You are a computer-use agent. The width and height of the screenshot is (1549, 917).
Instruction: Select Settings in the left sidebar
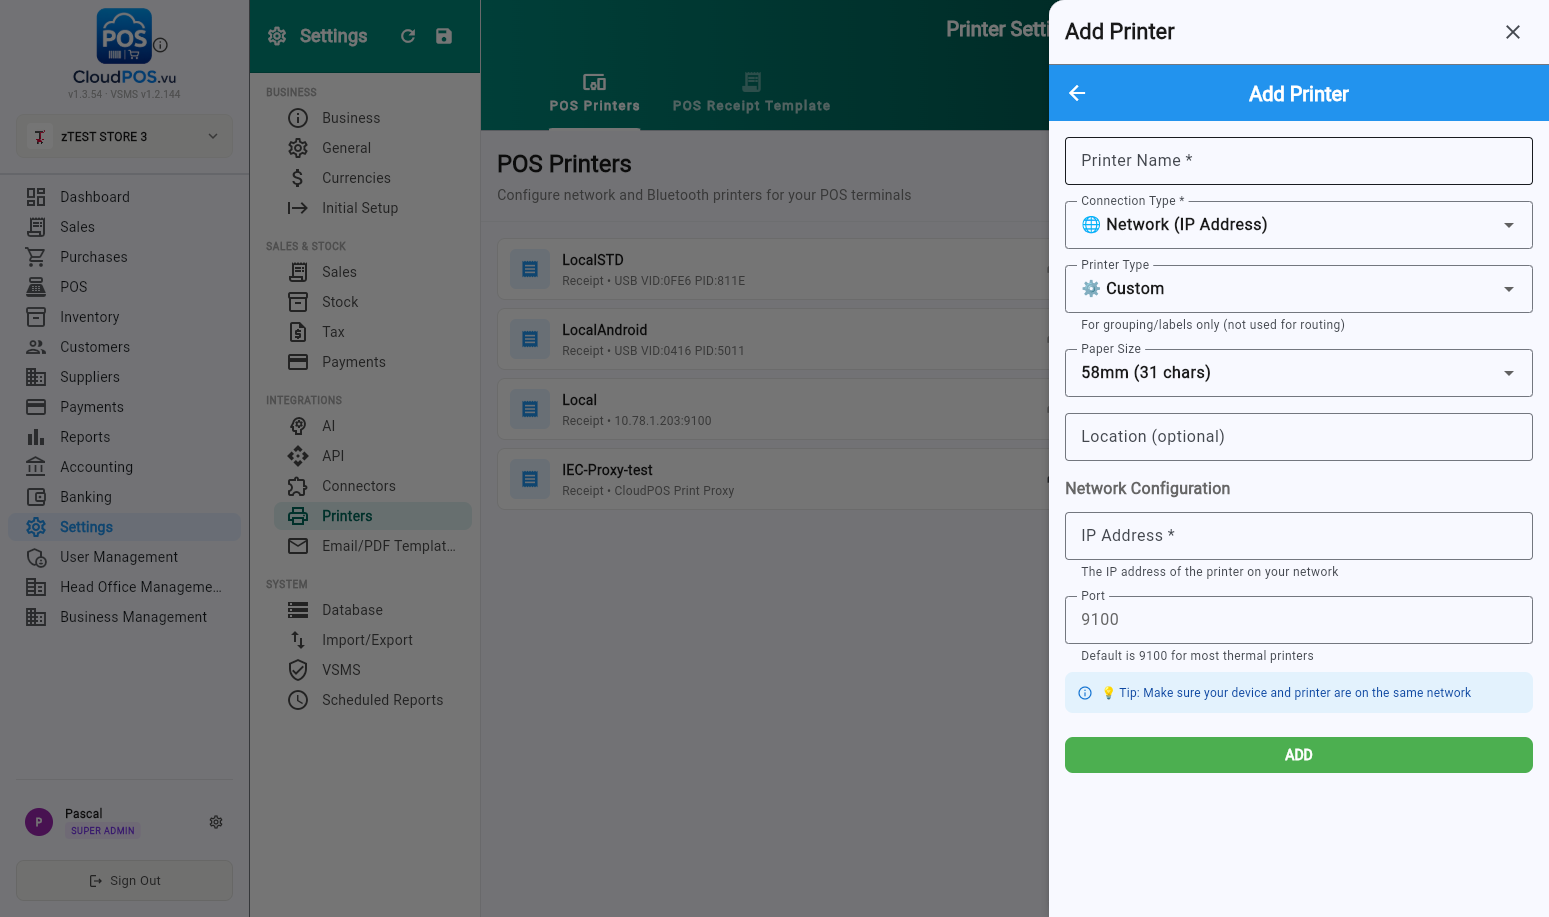pos(124,527)
